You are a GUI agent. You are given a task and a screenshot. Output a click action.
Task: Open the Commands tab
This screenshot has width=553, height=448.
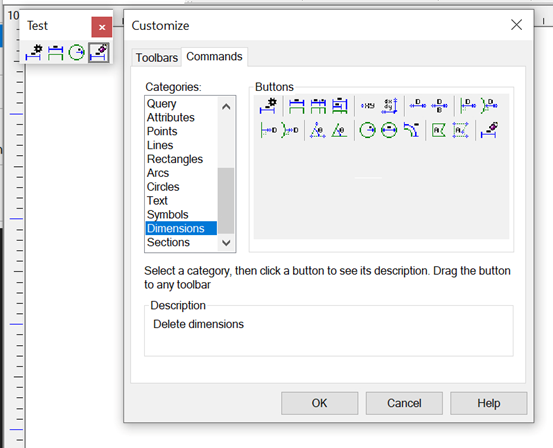pyautogui.click(x=214, y=56)
